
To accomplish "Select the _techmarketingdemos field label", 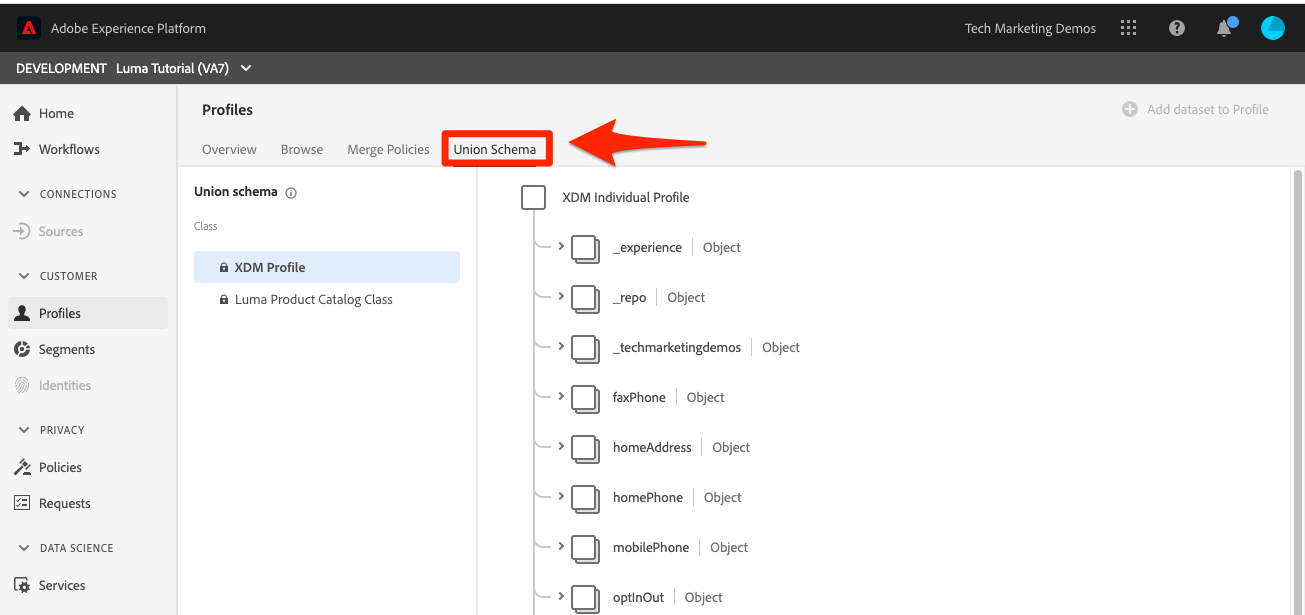I will 677,347.
